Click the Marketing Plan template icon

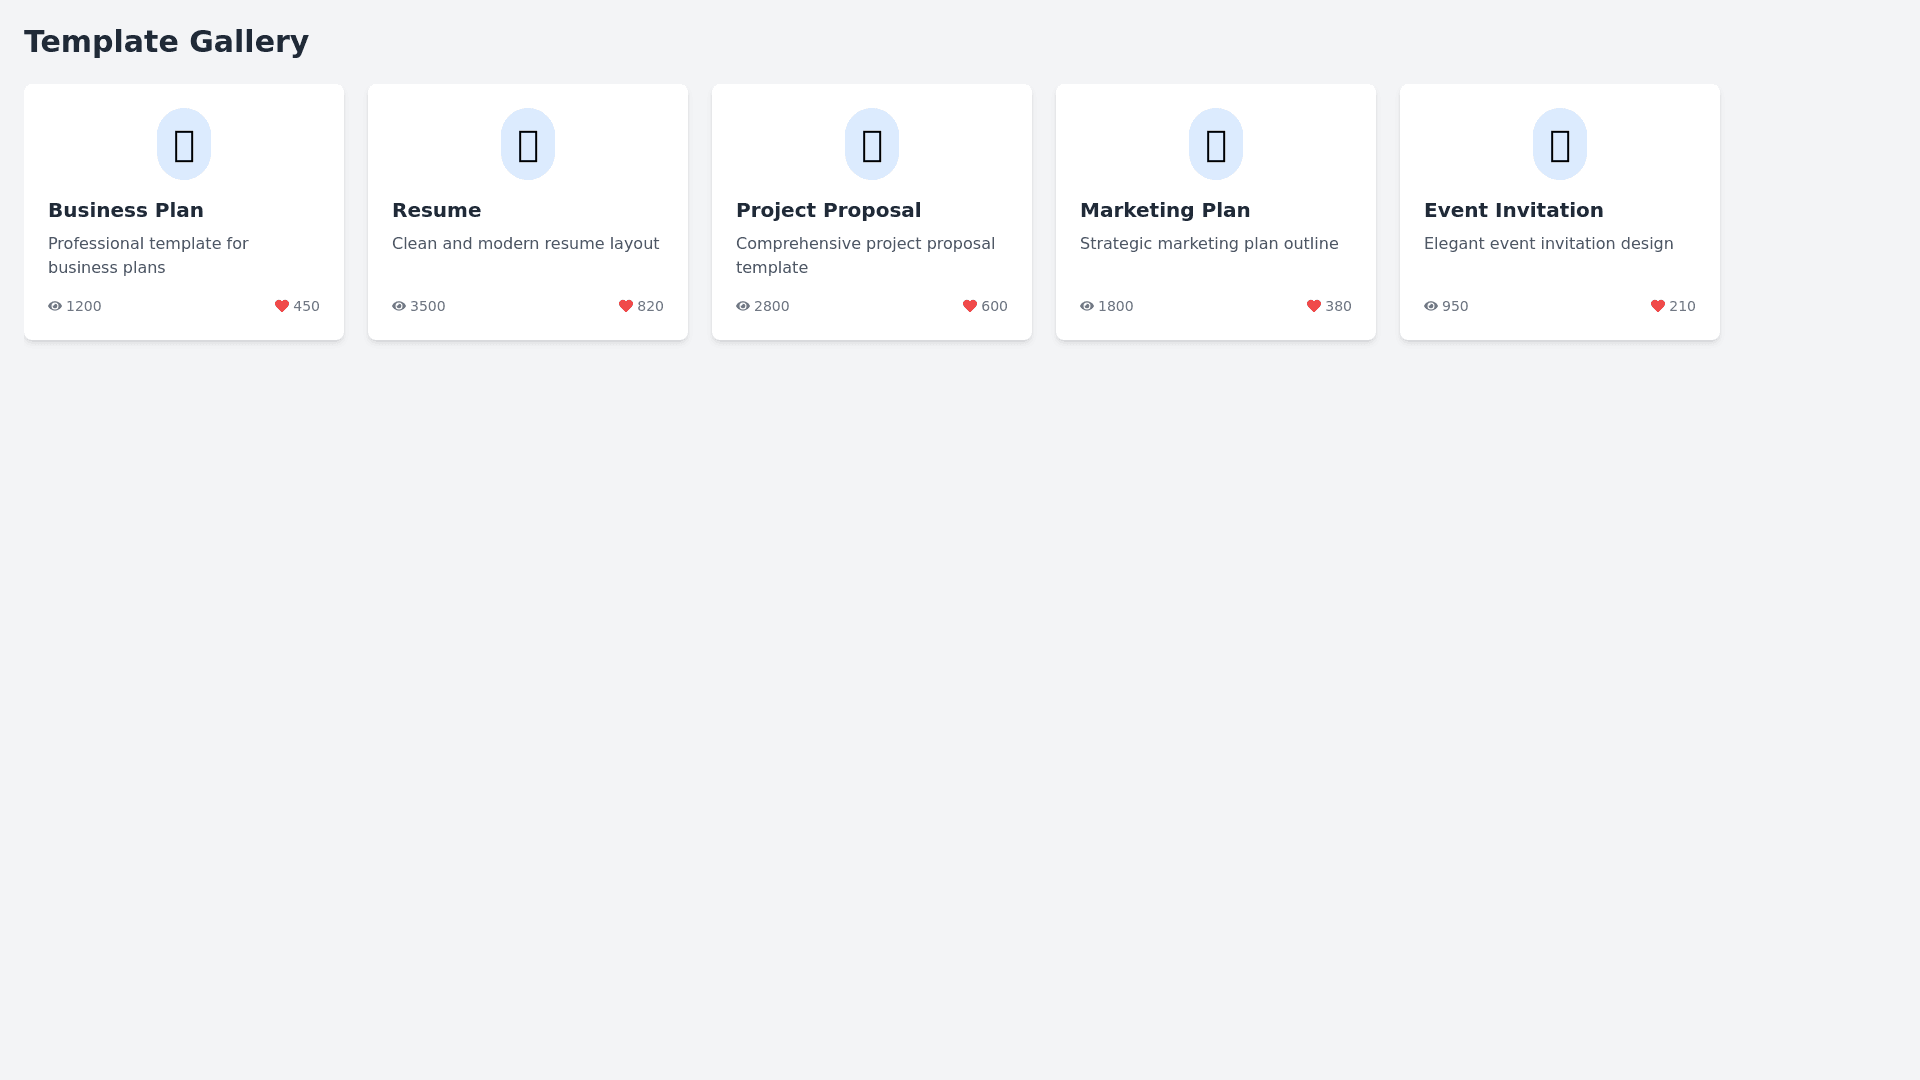point(1216,144)
